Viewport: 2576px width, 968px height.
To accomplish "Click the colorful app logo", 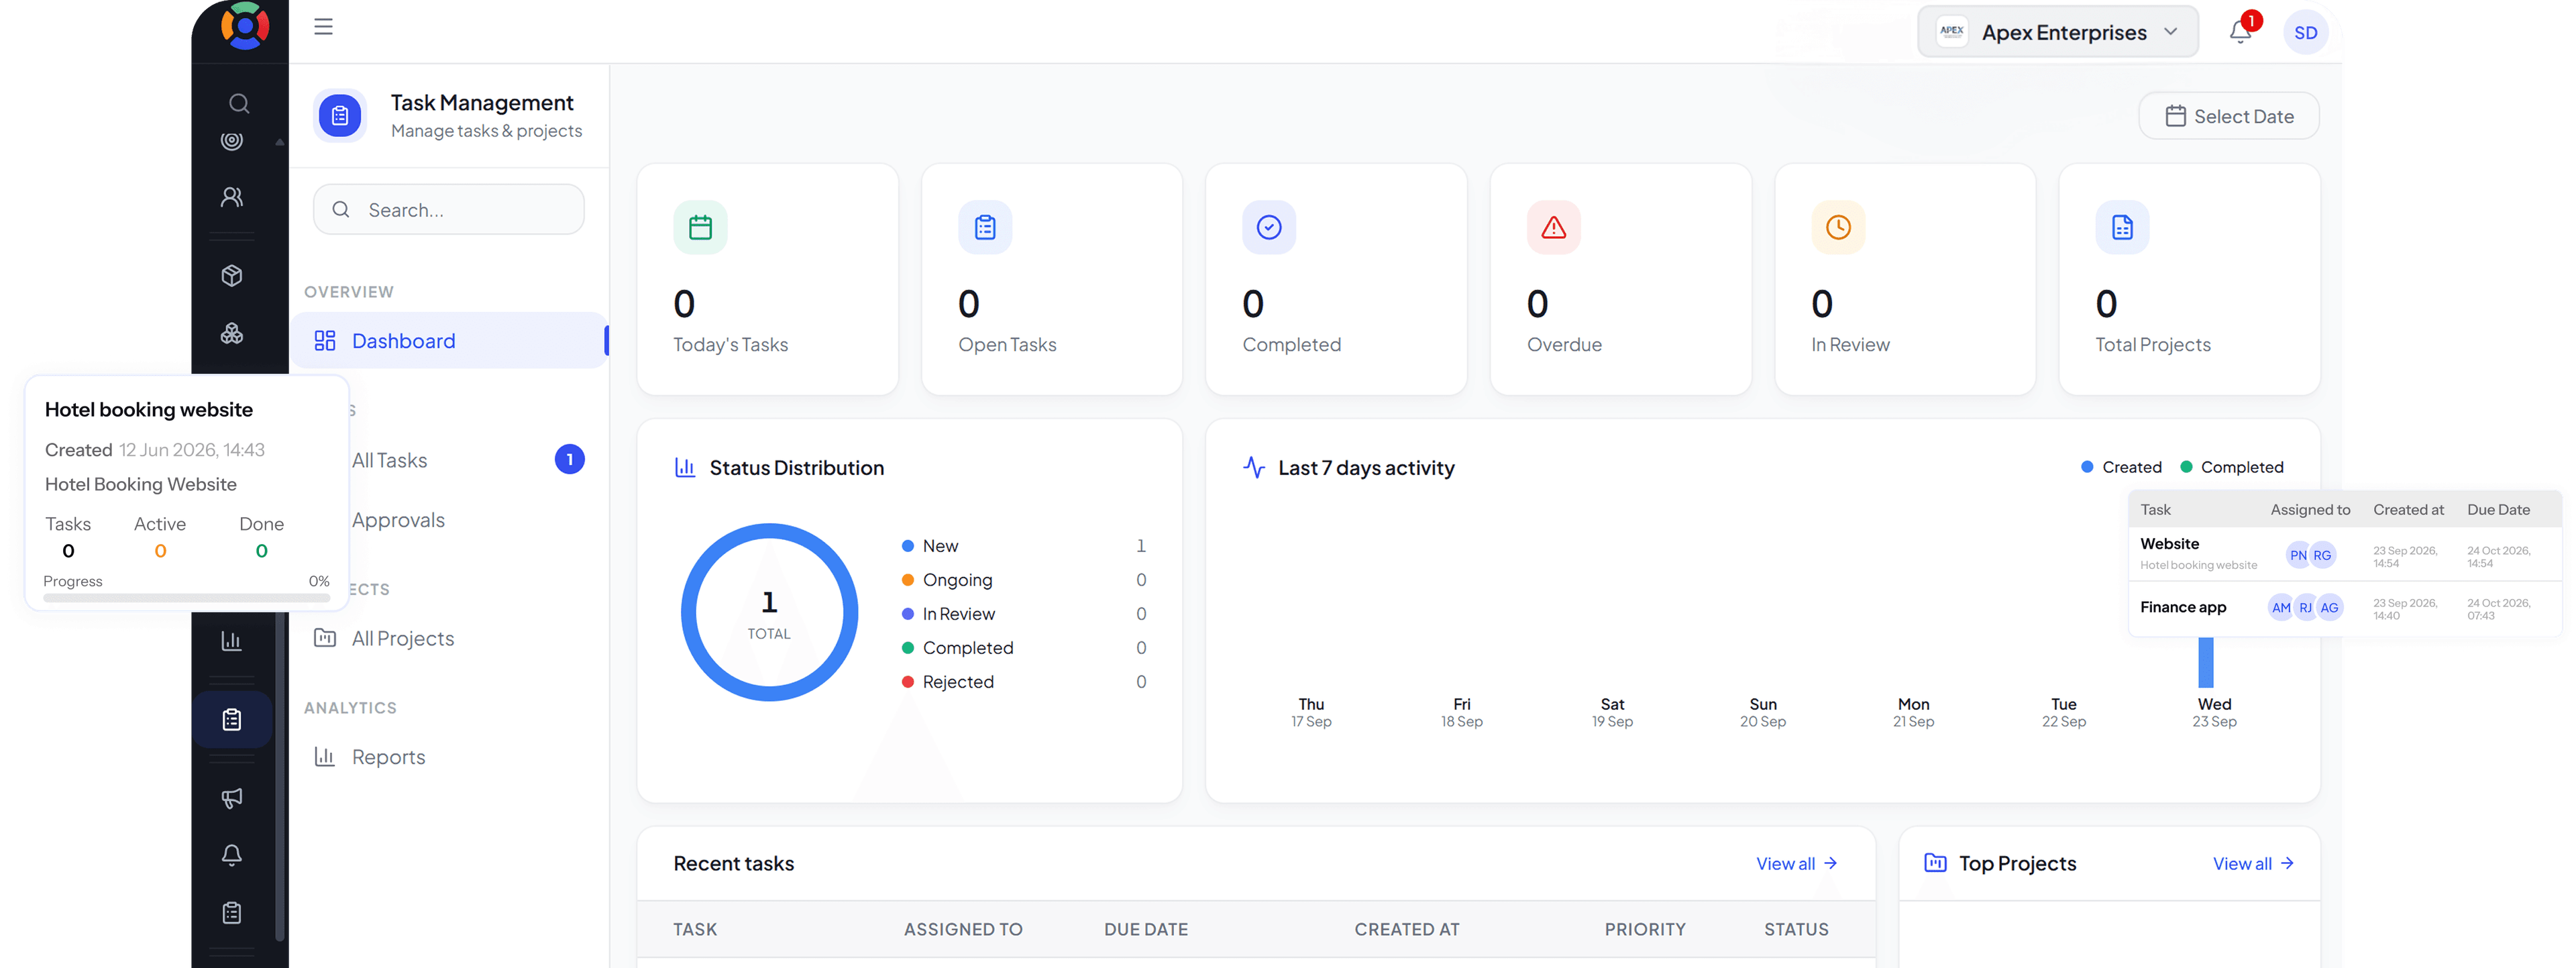I will coord(245,25).
